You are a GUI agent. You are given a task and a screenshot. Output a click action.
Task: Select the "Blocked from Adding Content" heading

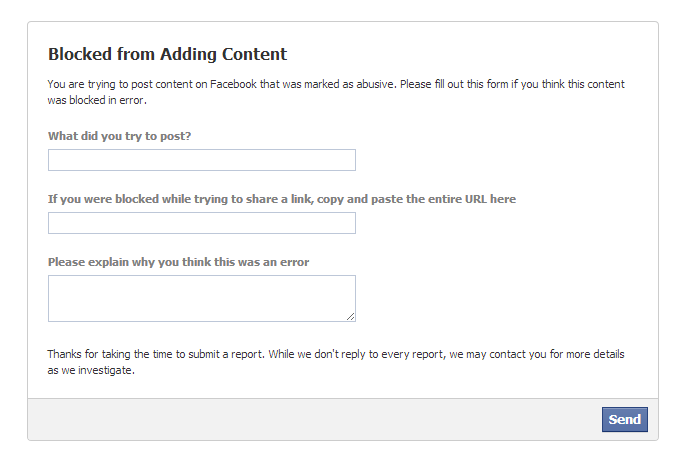tap(167, 54)
